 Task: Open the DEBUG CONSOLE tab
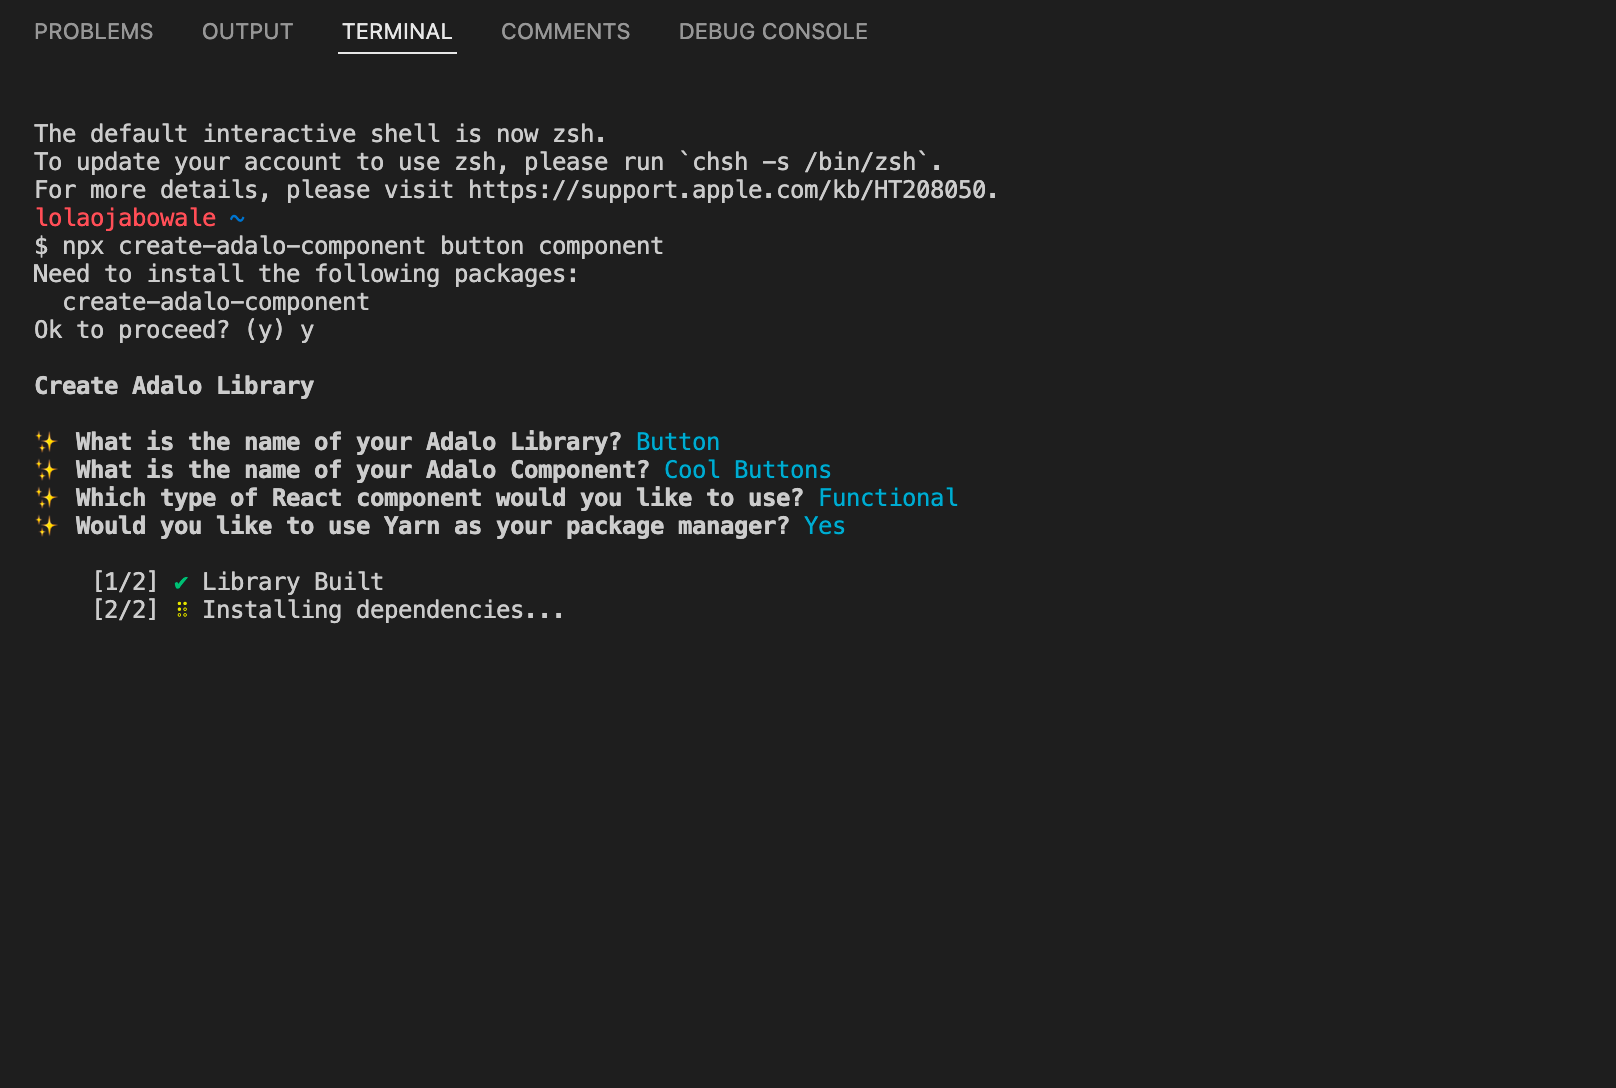(773, 32)
